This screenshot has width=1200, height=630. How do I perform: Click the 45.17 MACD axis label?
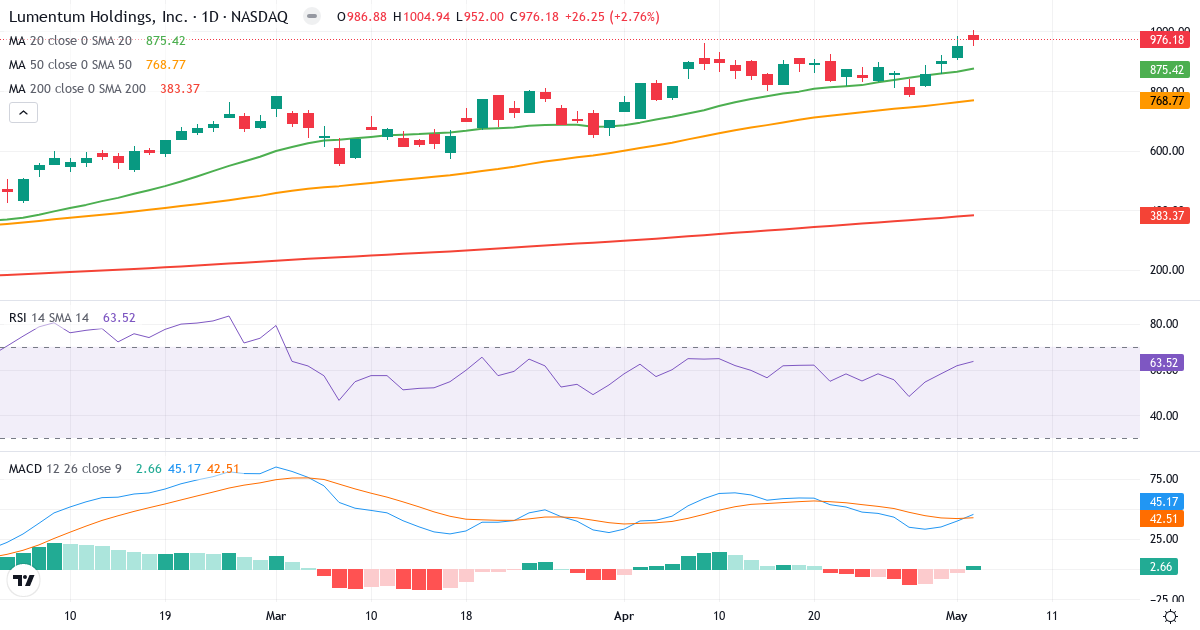[1161, 503]
